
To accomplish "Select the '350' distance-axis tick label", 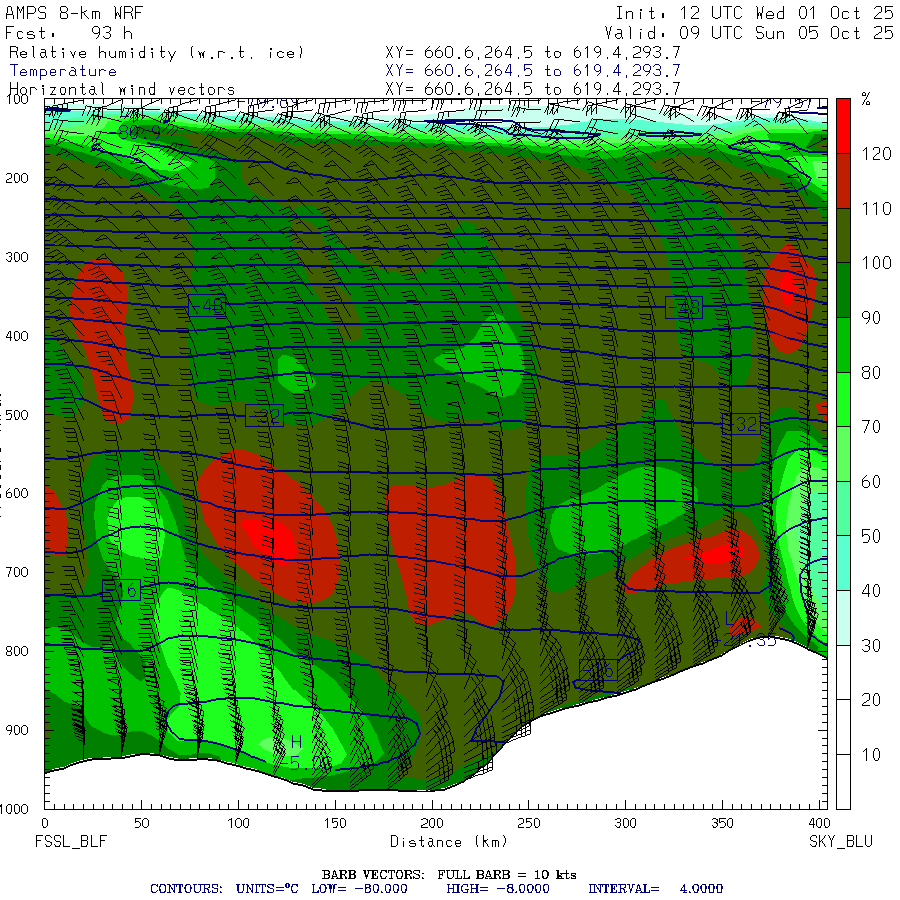I will [721, 823].
